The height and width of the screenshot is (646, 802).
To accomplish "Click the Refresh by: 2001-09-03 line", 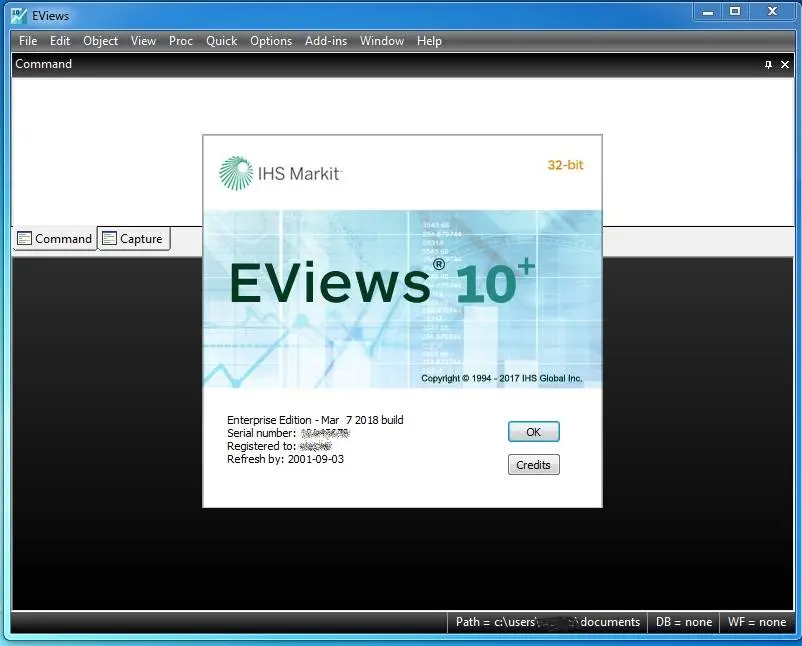I will pyautogui.click(x=285, y=459).
